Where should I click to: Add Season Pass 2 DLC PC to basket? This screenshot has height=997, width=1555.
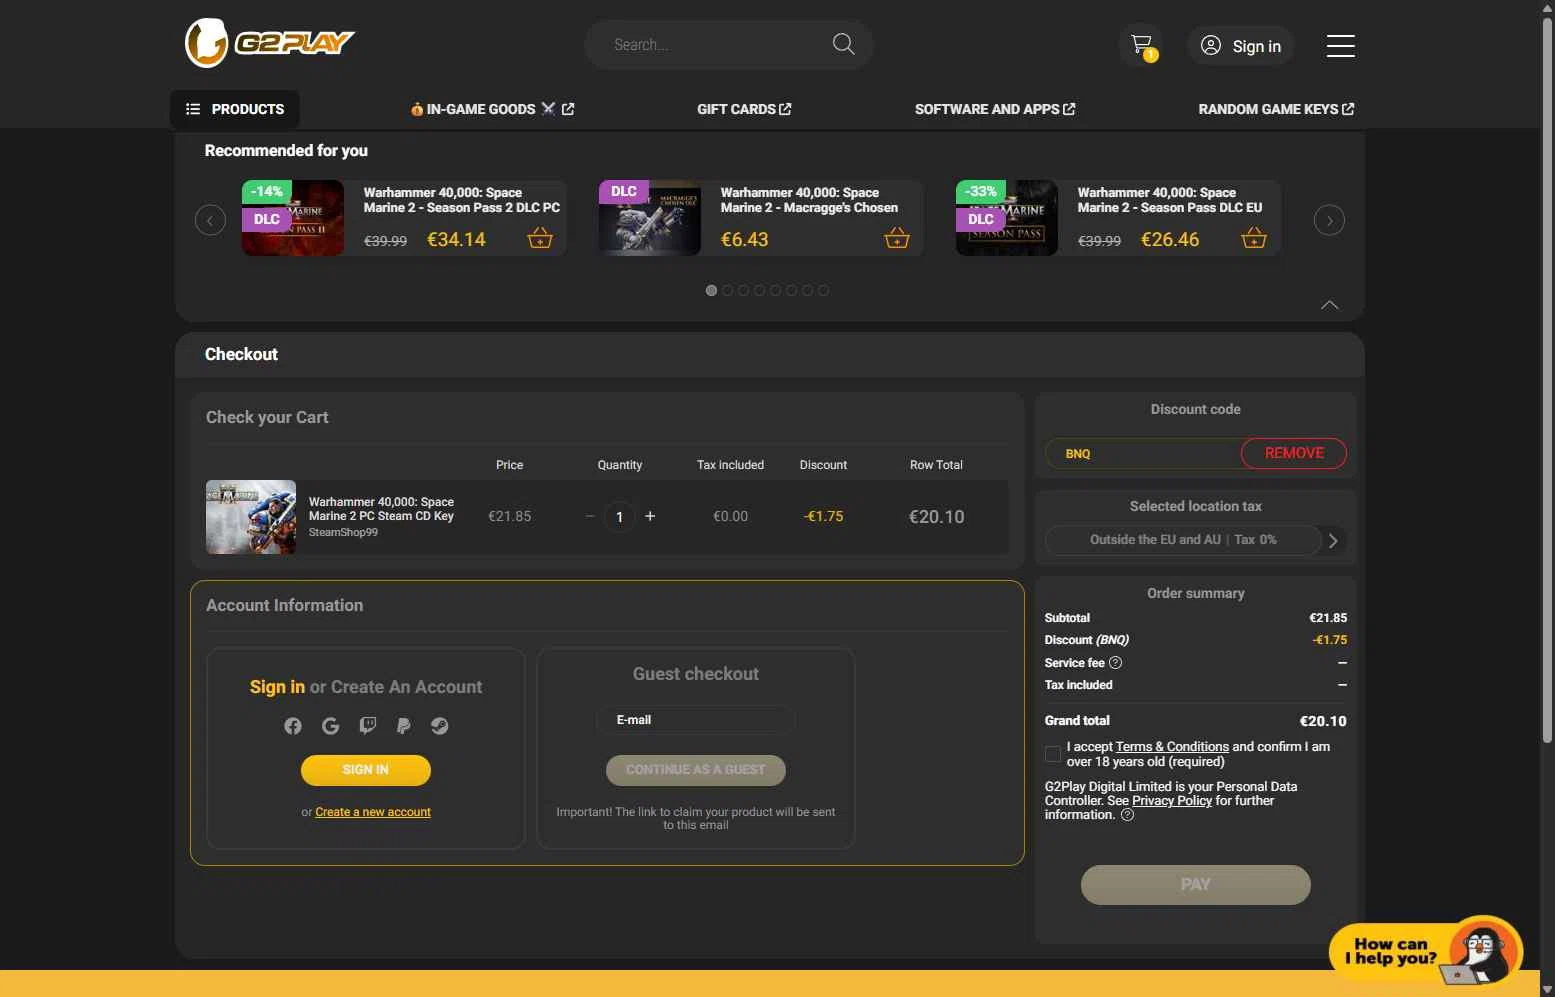(x=540, y=238)
